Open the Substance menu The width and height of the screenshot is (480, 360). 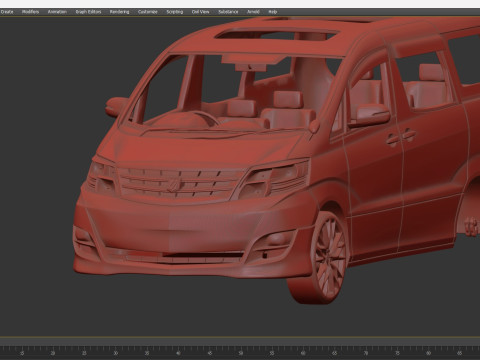(228, 12)
